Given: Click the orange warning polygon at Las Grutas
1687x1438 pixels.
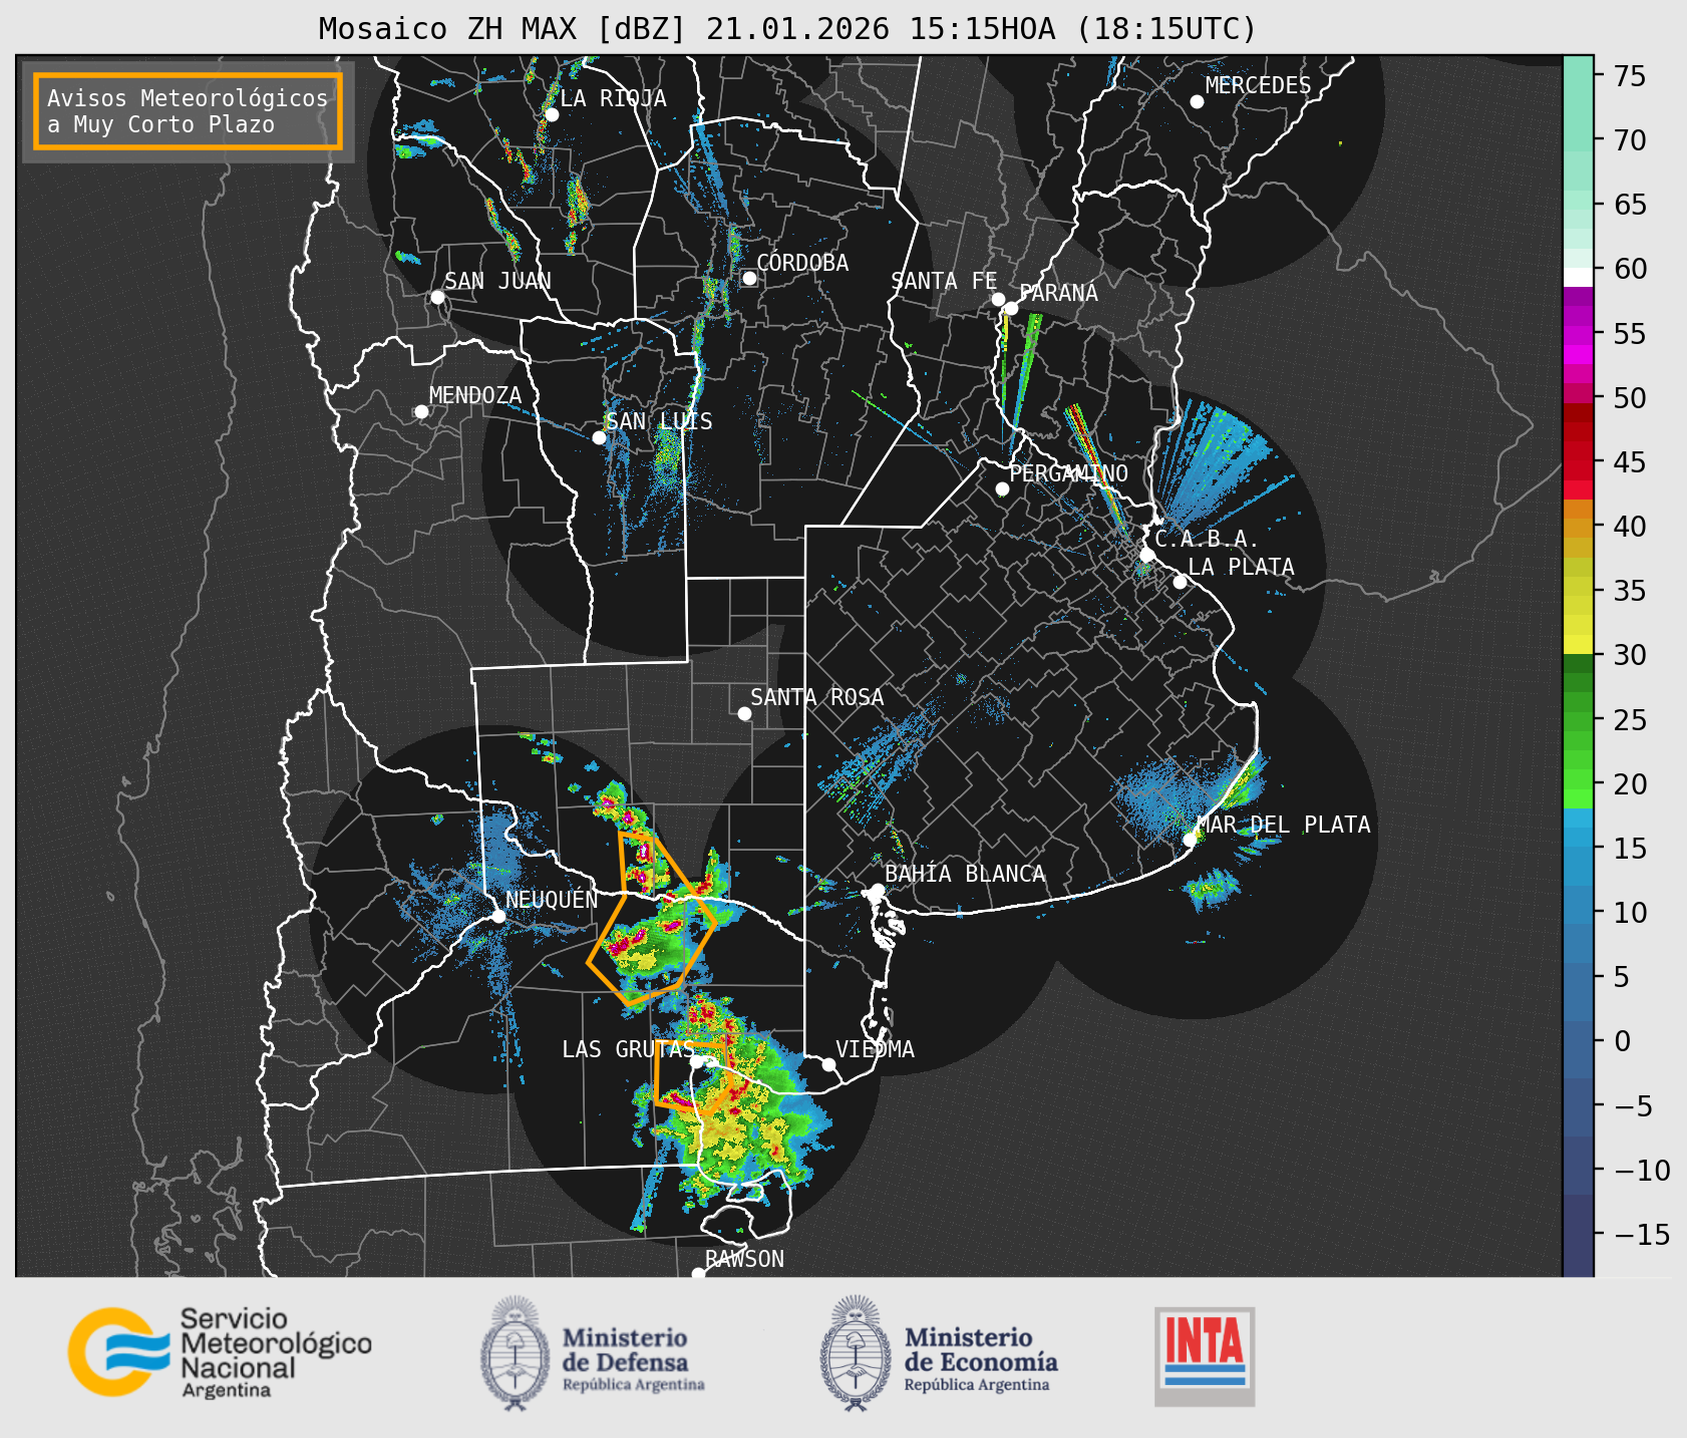Looking at the screenshot, I should point(694,1078).
